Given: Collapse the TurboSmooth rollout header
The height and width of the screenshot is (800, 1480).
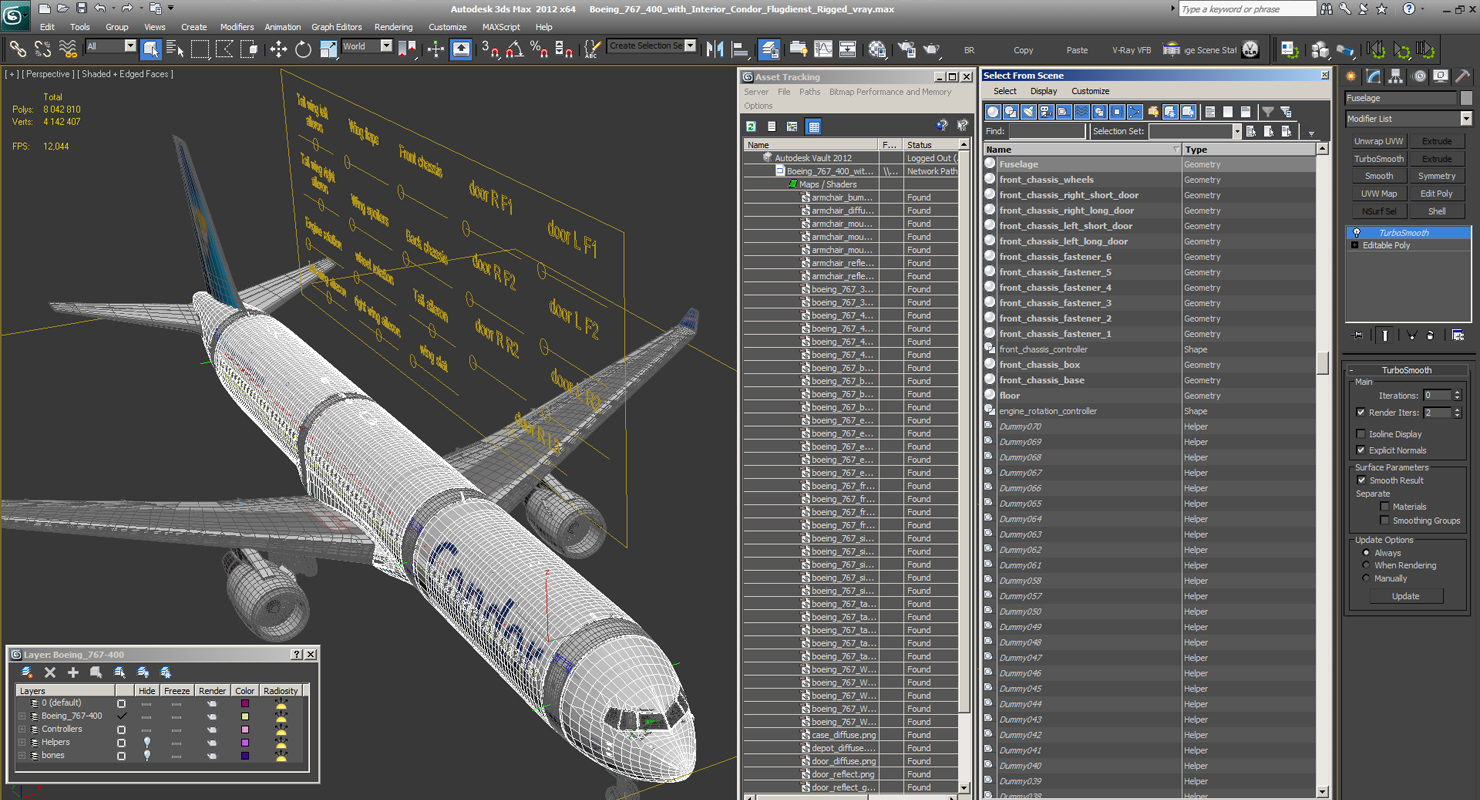Looking at the screenshot, I should click(x=1407, y=370).
